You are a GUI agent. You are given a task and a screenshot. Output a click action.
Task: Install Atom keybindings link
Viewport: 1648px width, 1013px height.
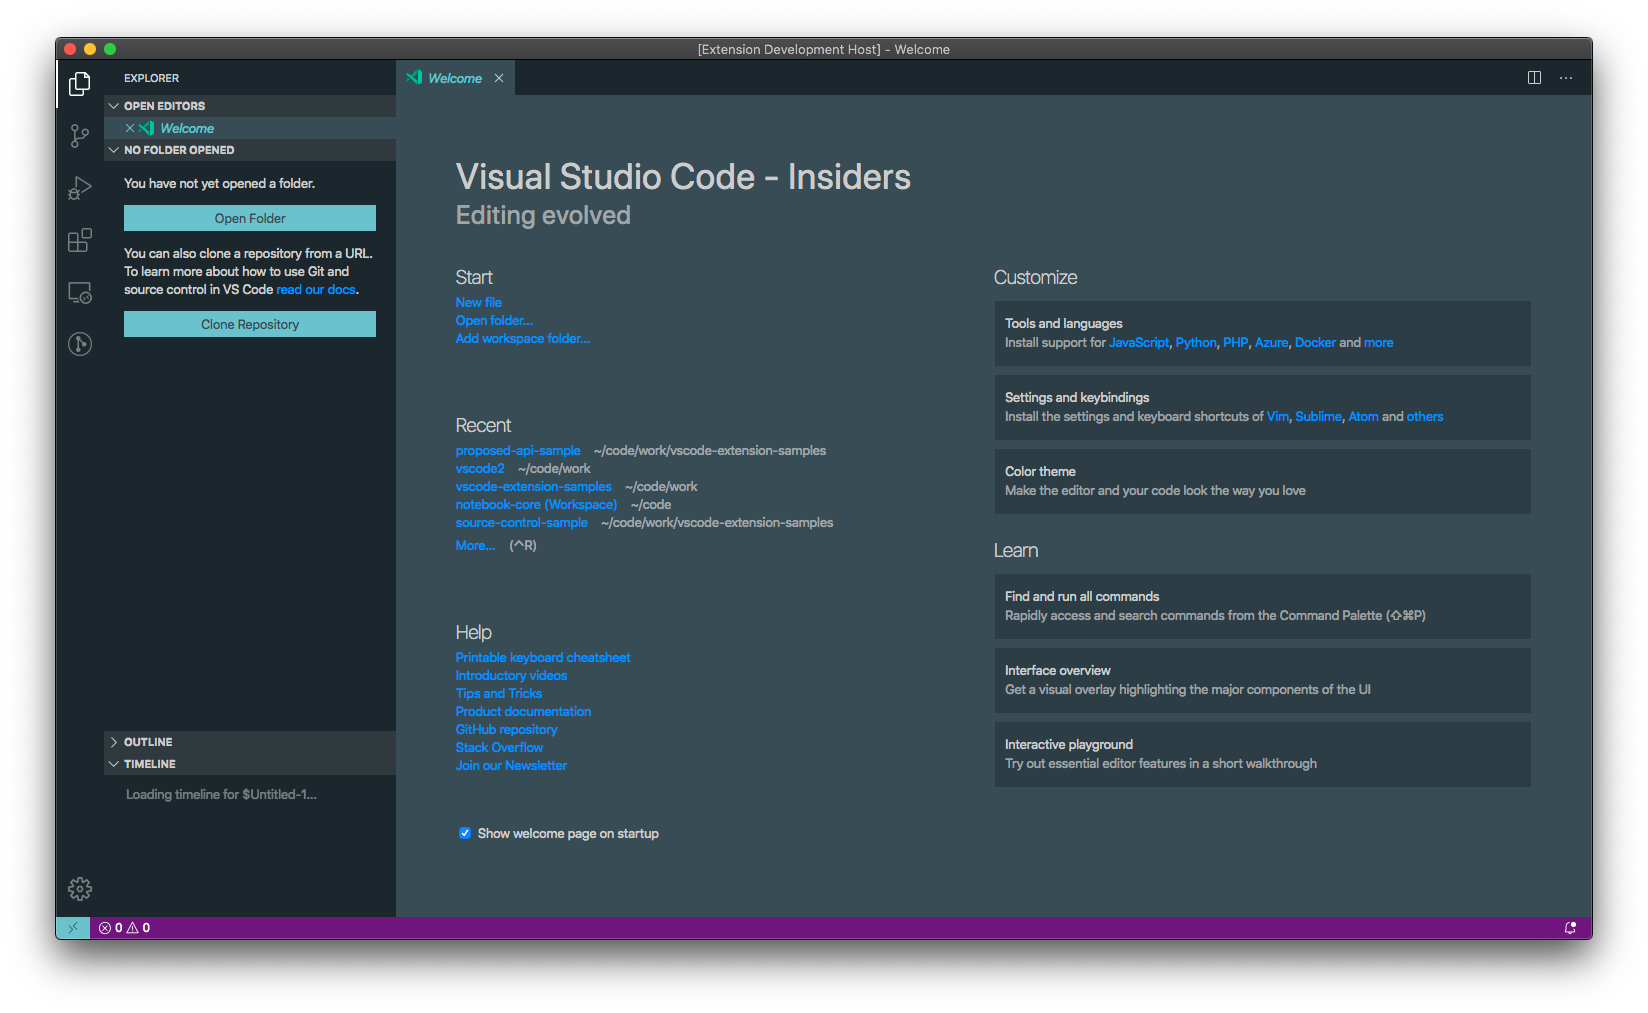[1364, 417]
